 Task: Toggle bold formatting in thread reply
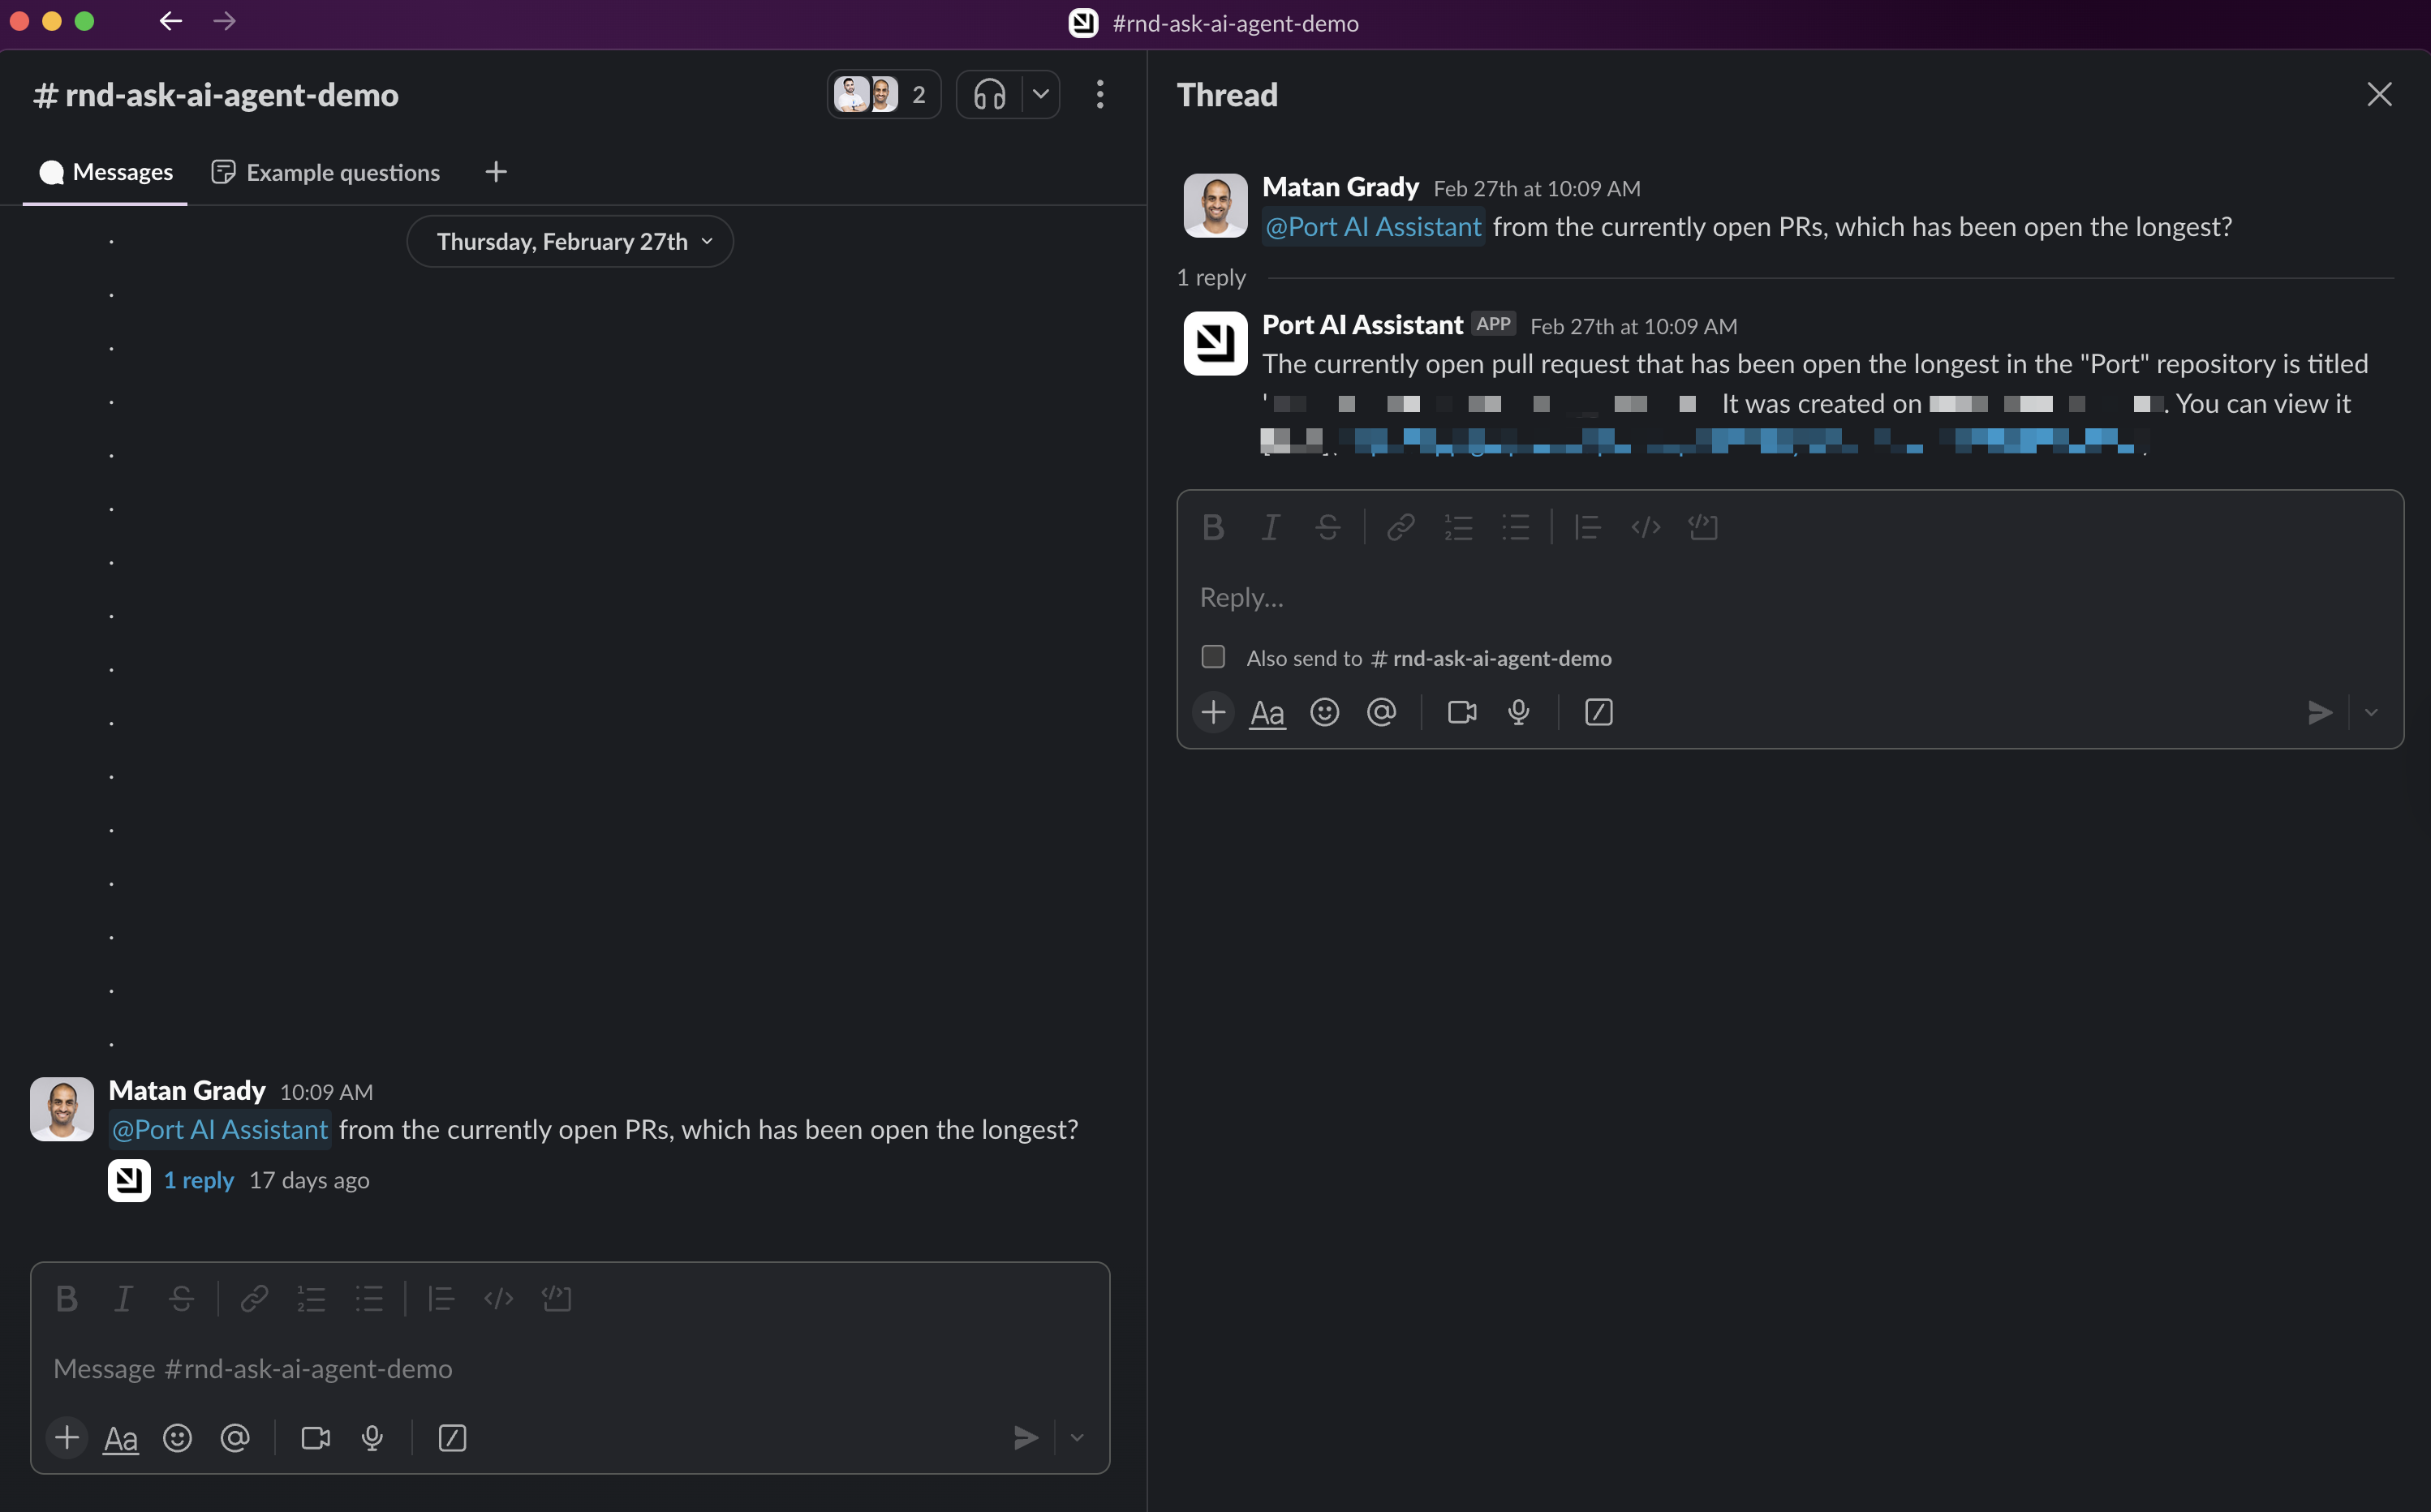[x=1213, y=527]
